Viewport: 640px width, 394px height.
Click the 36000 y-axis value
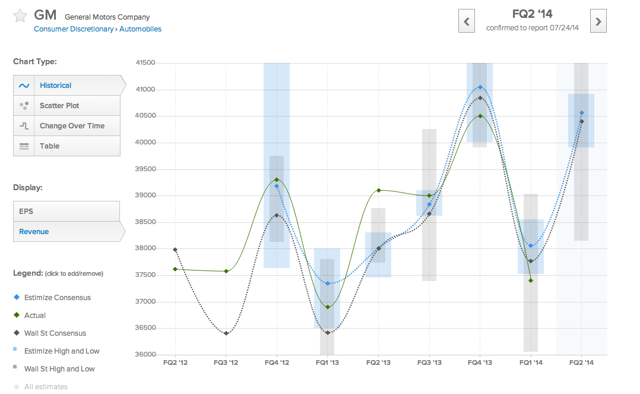pyautogui.click(x=145, y=354)
